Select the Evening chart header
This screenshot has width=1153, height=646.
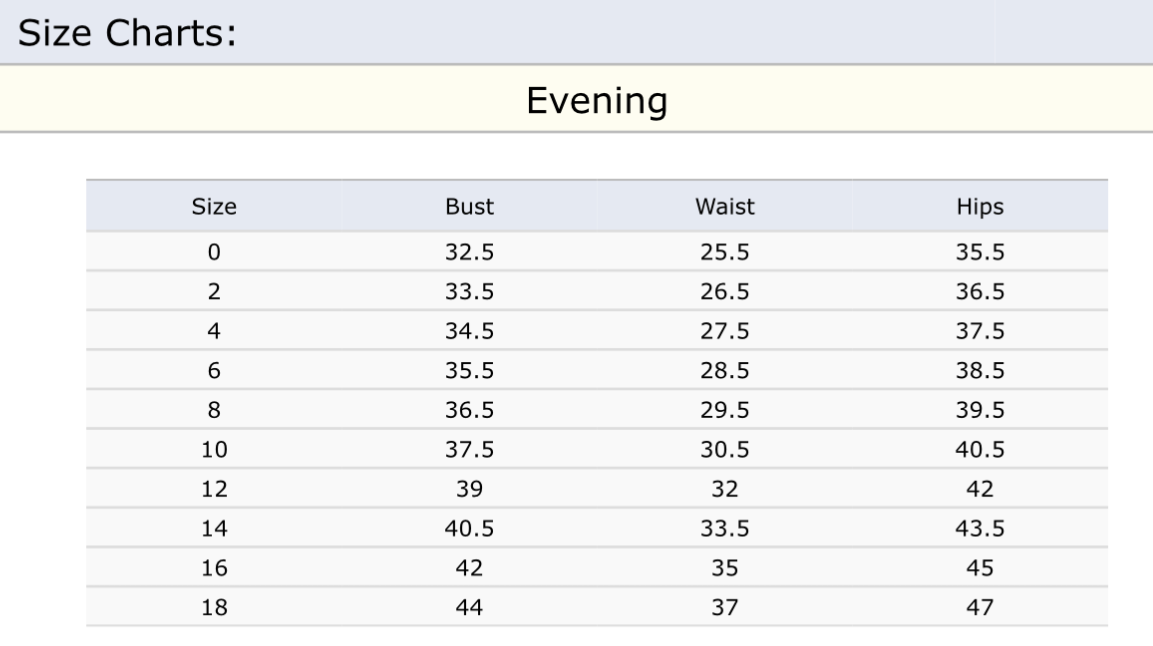click(x=597, y=101)
